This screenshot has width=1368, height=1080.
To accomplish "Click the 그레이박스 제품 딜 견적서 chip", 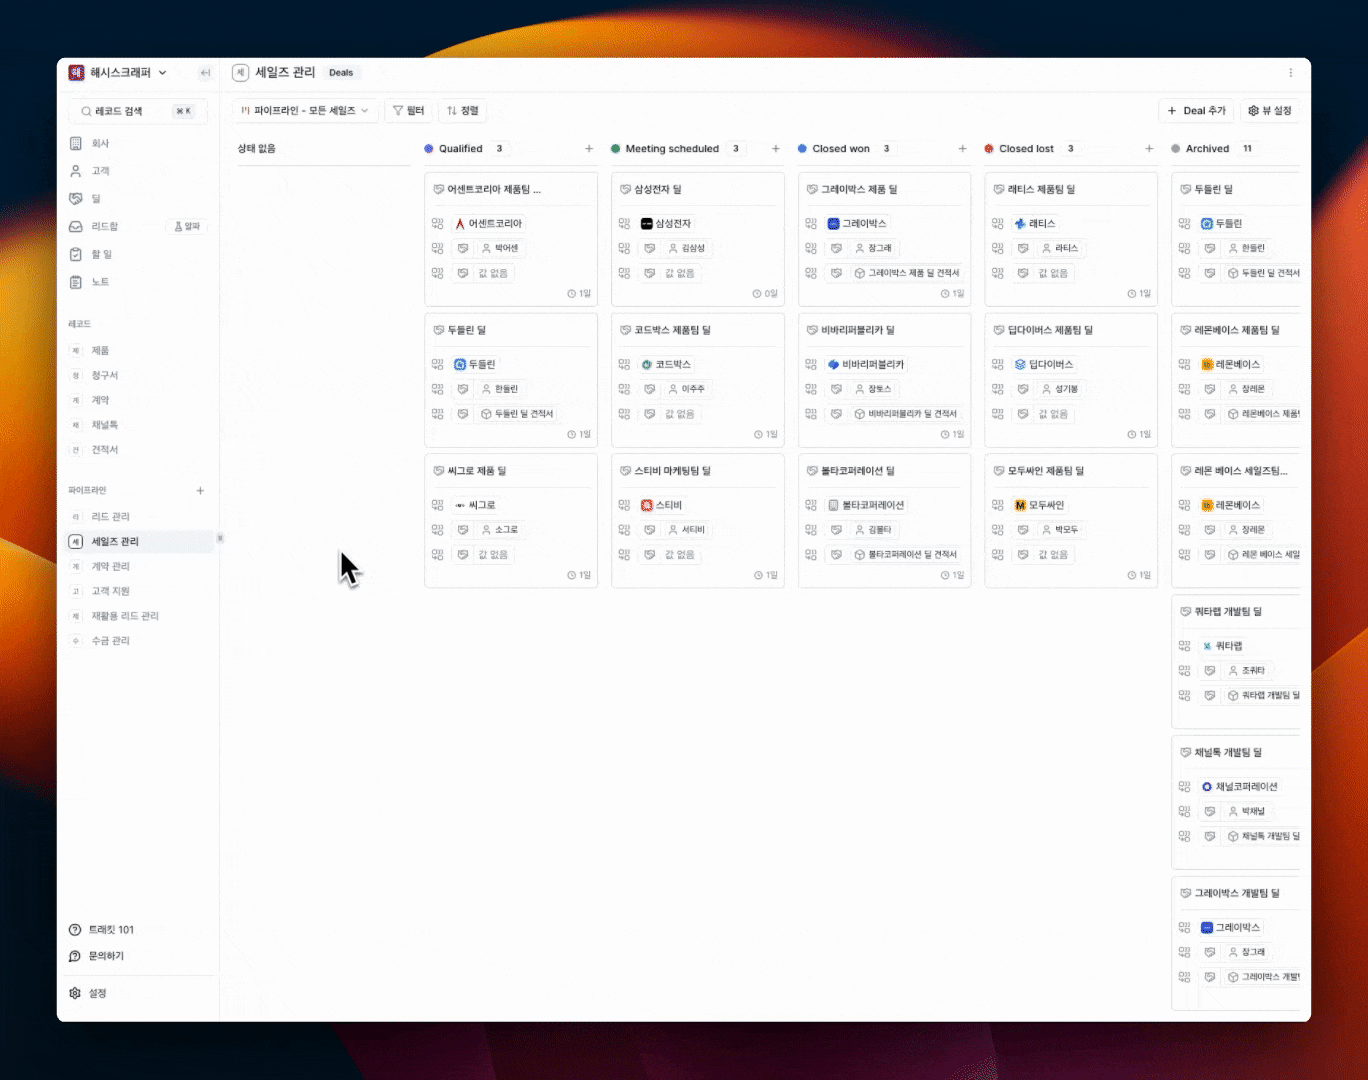I will (x=907, y=273).
